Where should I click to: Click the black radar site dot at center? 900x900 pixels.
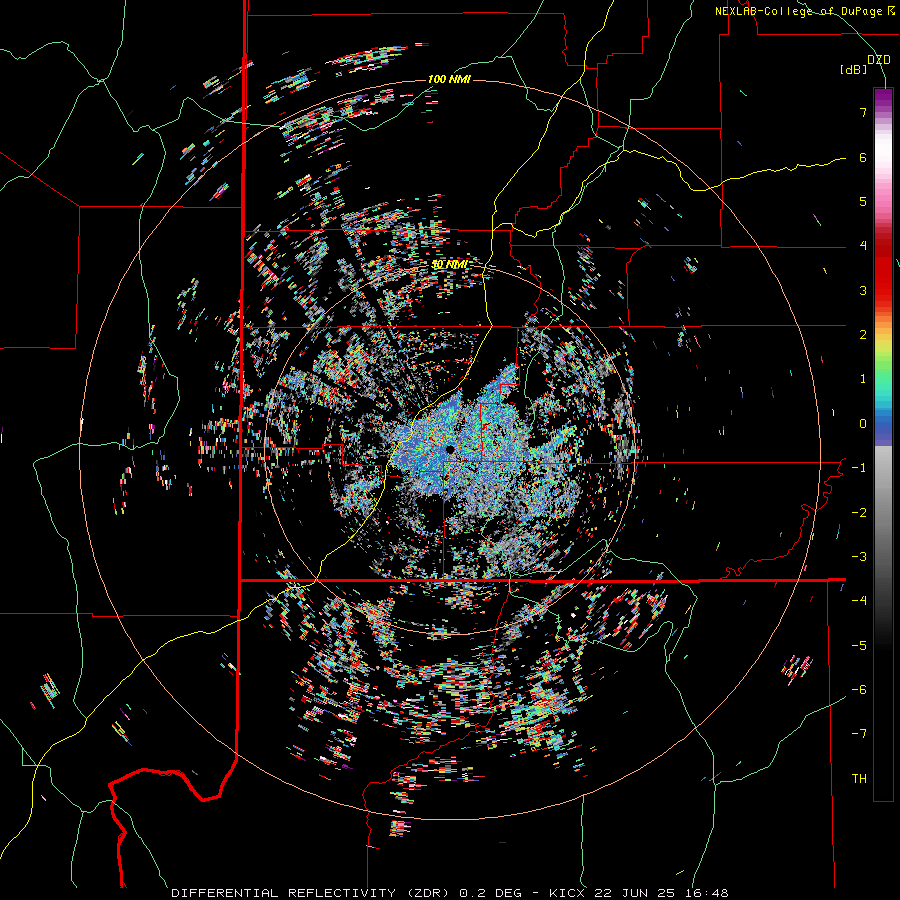point(450,449)
